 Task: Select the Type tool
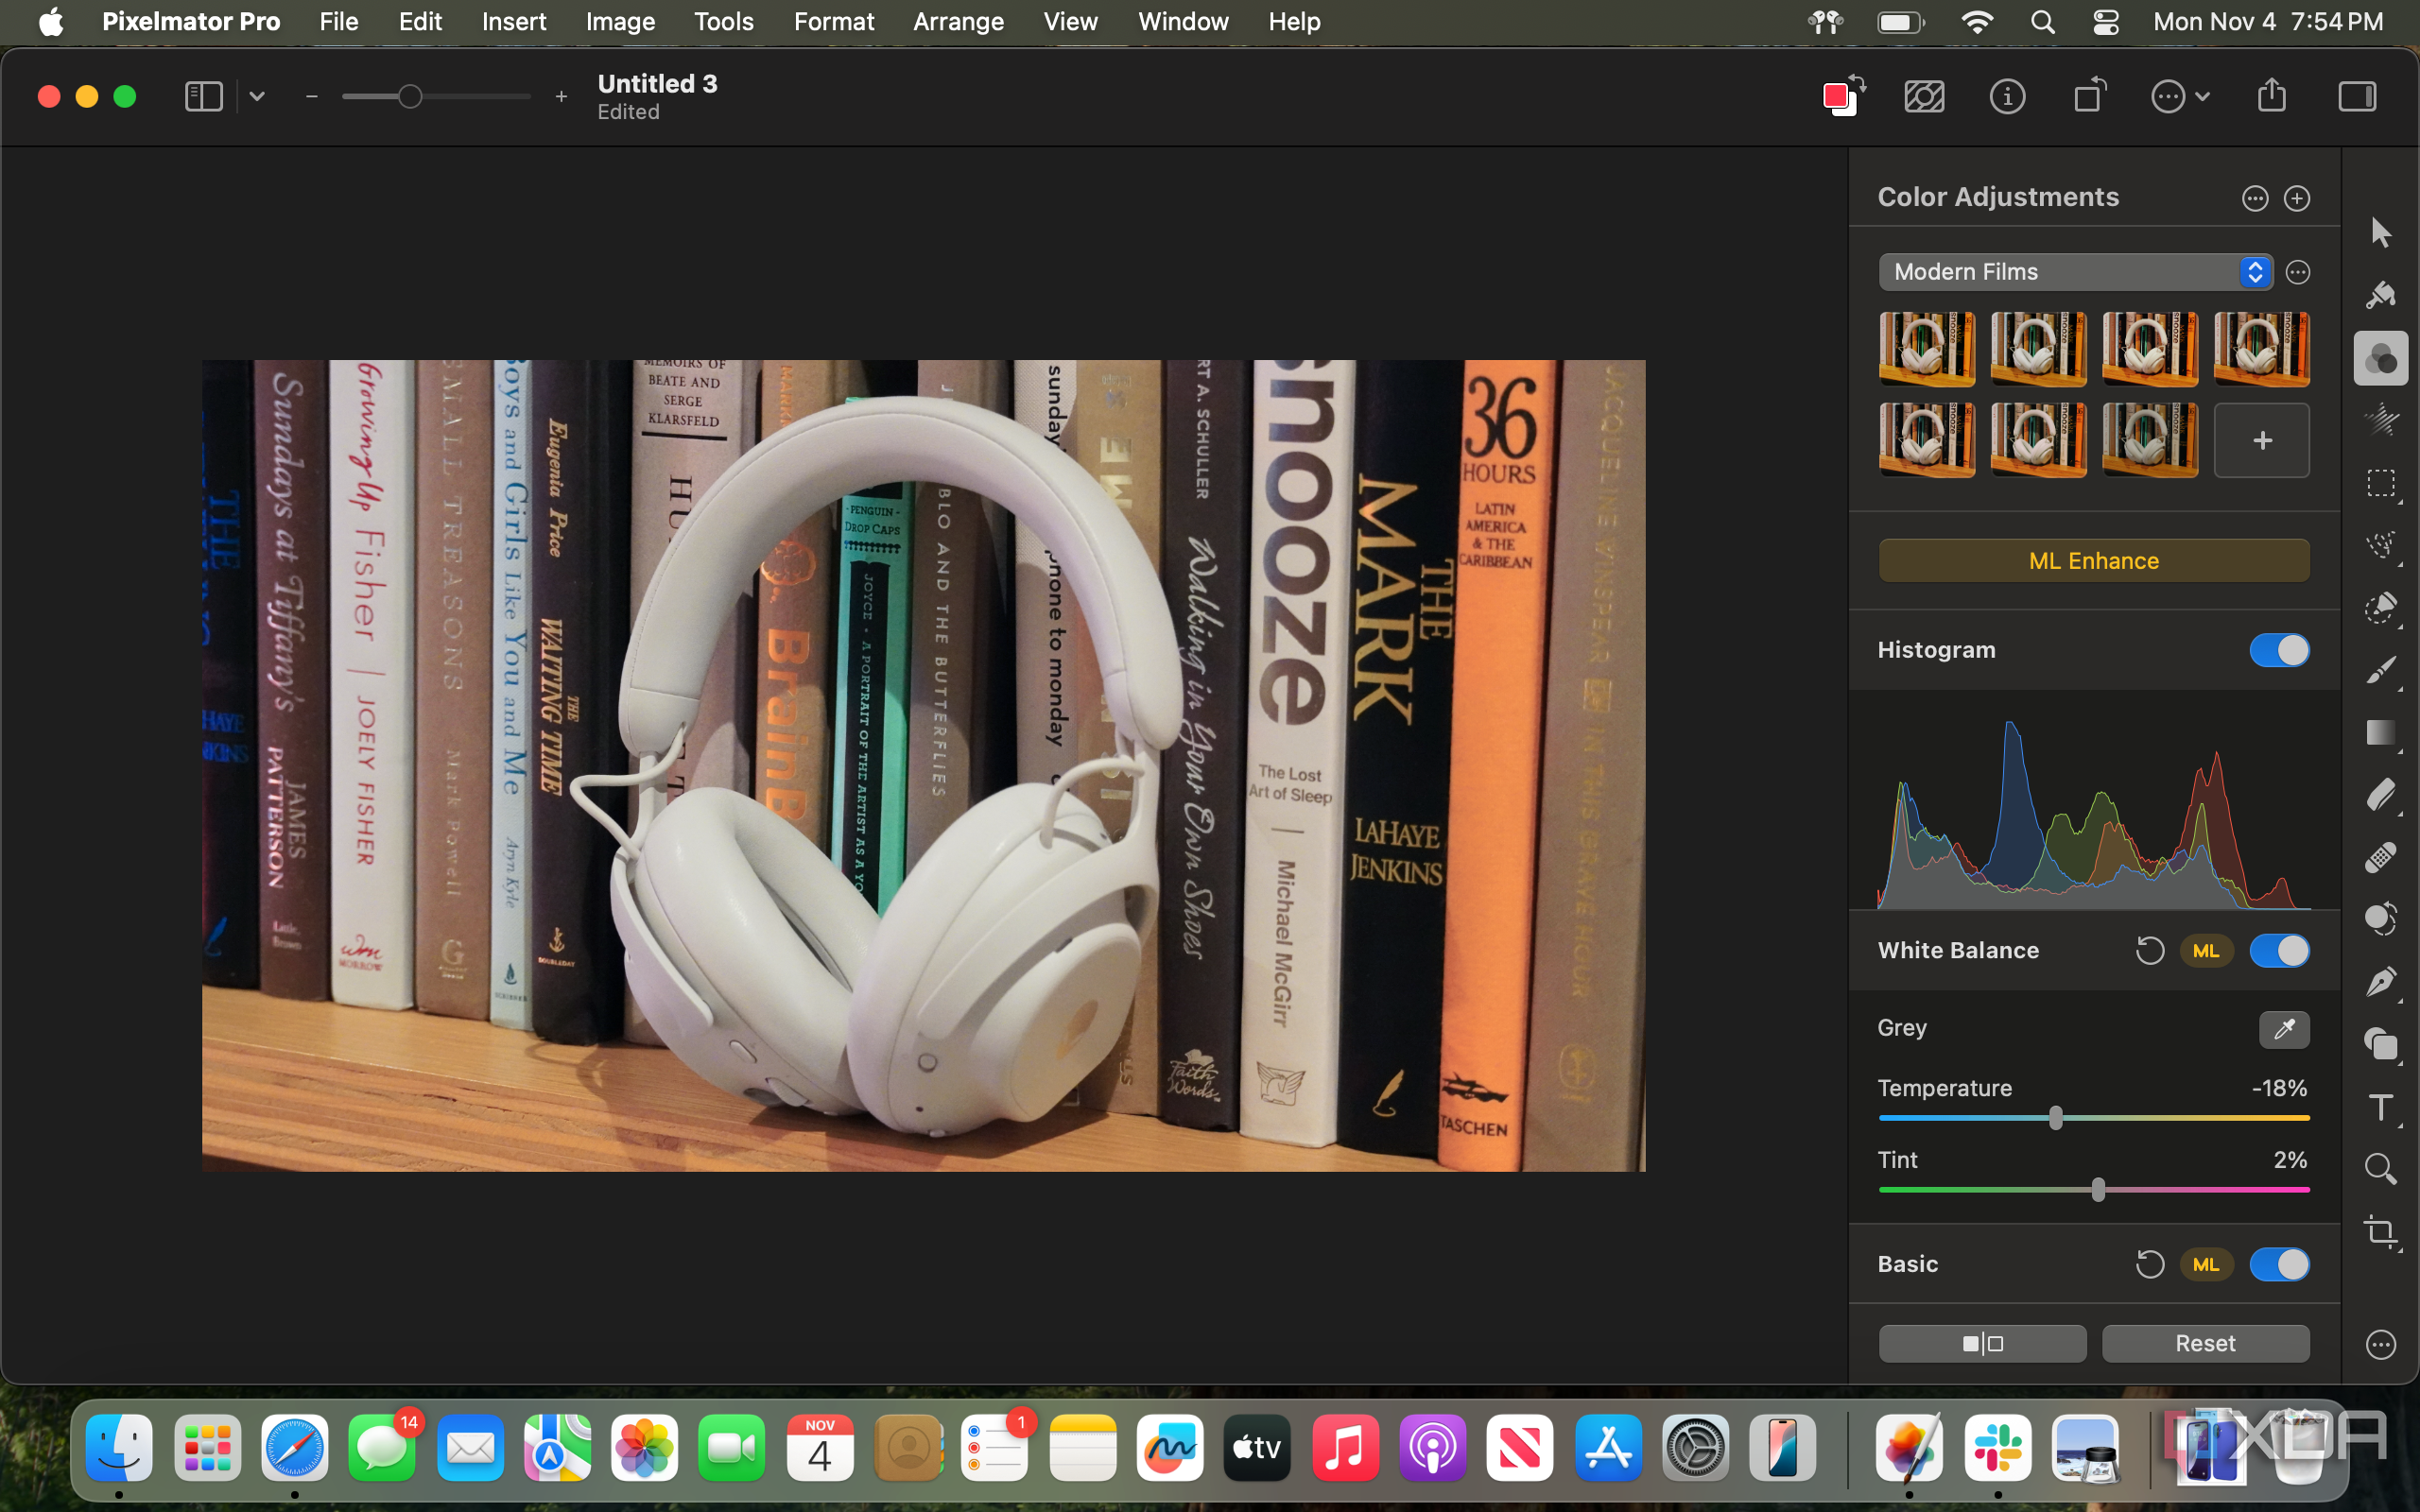(2381, 1107)
